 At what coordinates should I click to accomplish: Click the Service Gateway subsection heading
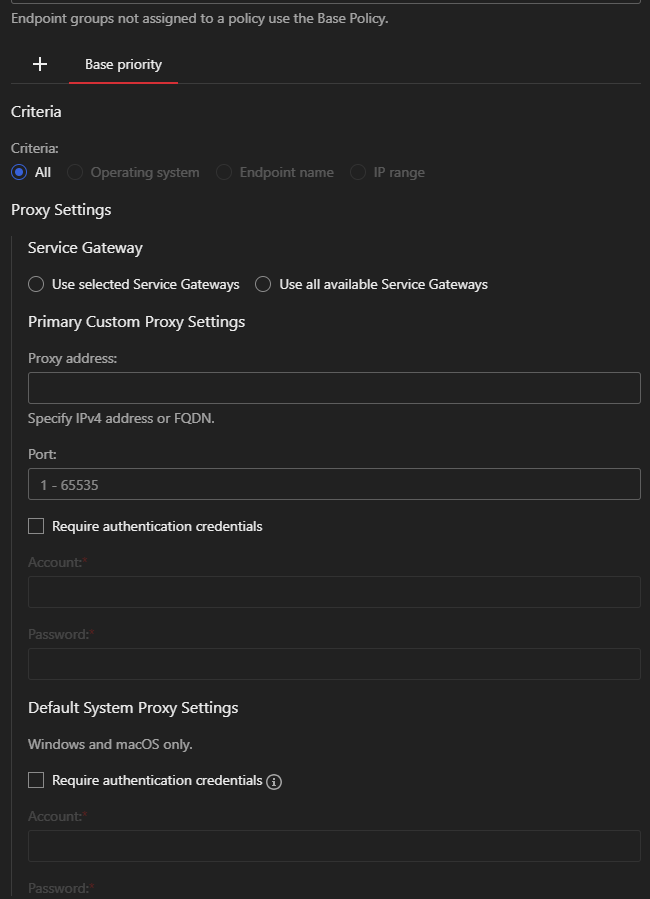pyautogui.click(x=85, y=247)
